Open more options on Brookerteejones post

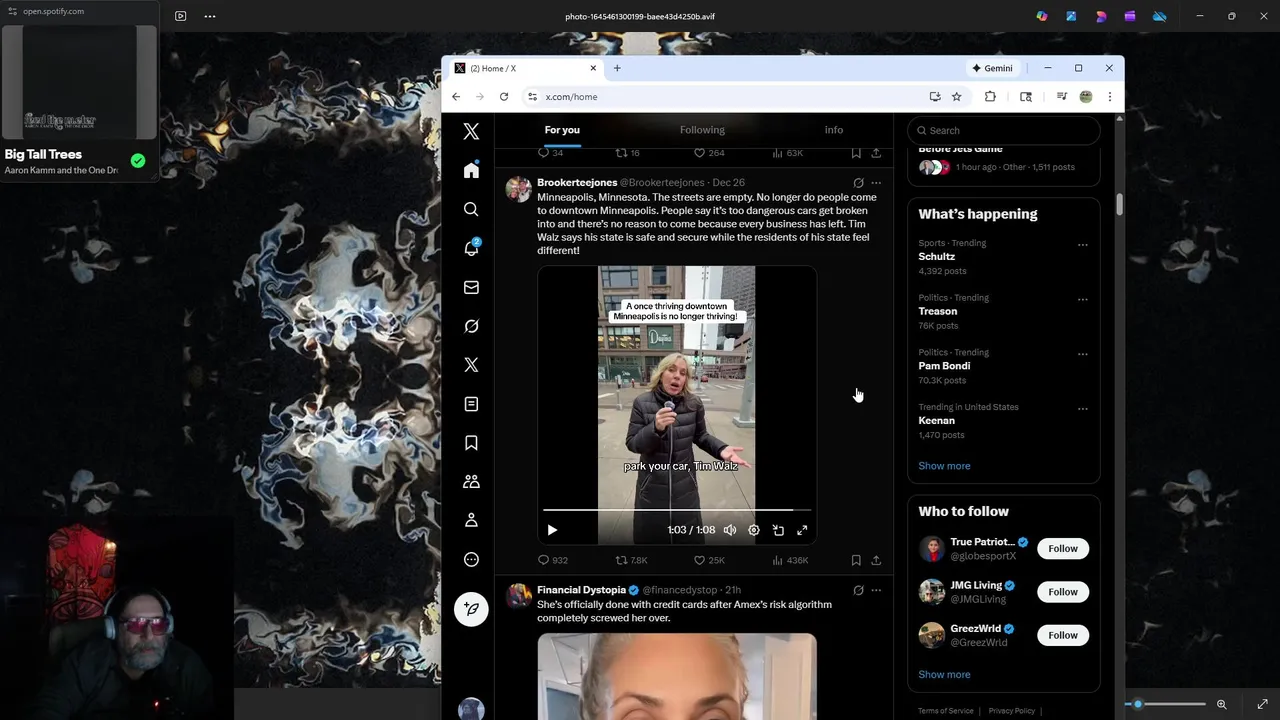[876, 183]
